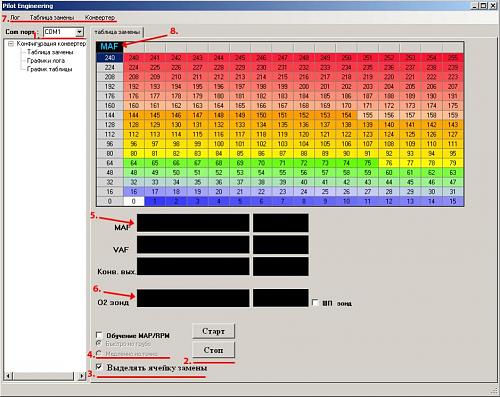Image resolution: width=500 pixels, height=397 pixels.
Task: Click the wide VAF display field
Action: coord(193,245)
